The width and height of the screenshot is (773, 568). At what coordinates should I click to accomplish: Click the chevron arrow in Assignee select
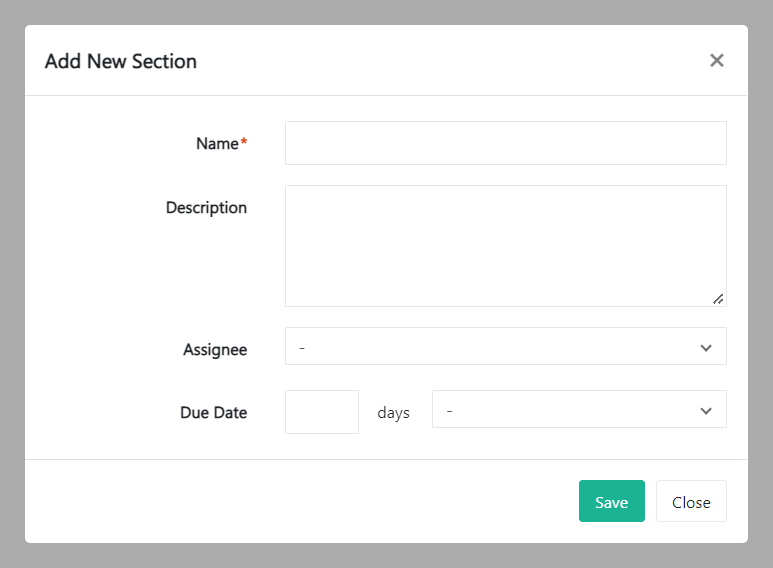tap(706, 348)
